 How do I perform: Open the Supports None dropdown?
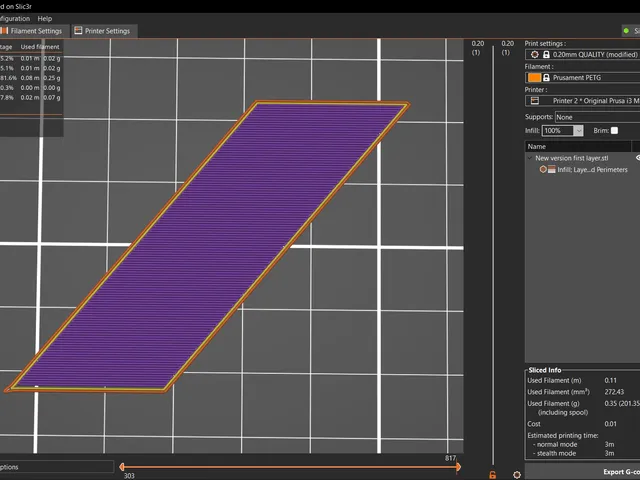pos(598,117)
